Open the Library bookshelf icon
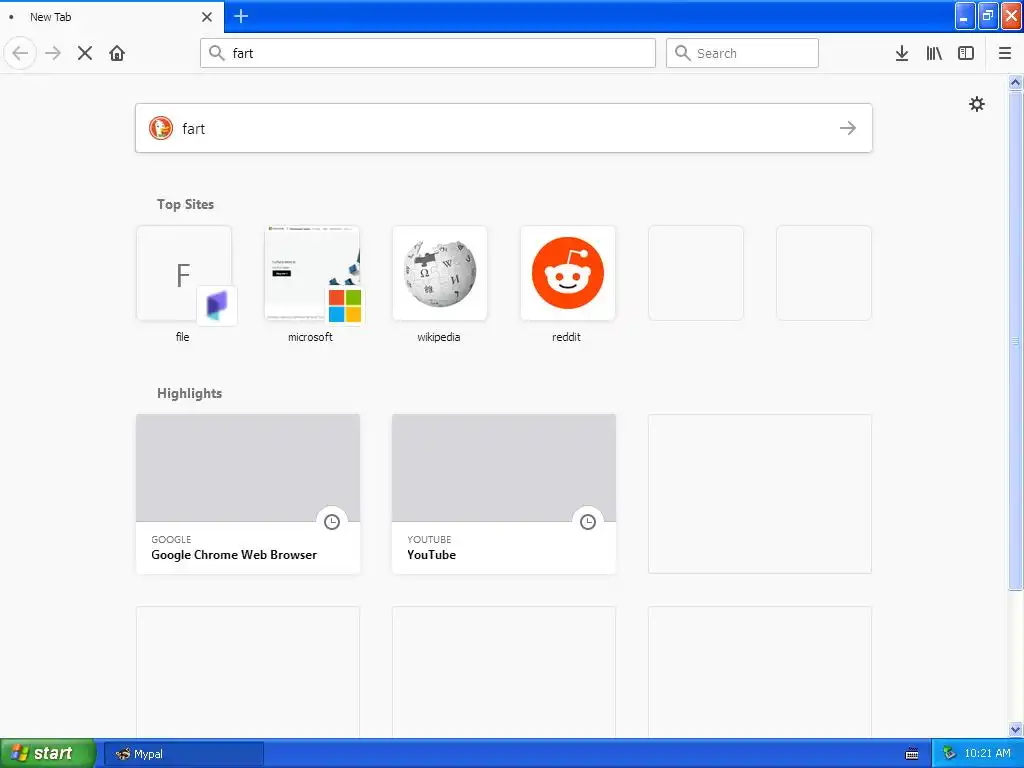The width and height of the screenshot is (1024, 768). tap(934, 53)
